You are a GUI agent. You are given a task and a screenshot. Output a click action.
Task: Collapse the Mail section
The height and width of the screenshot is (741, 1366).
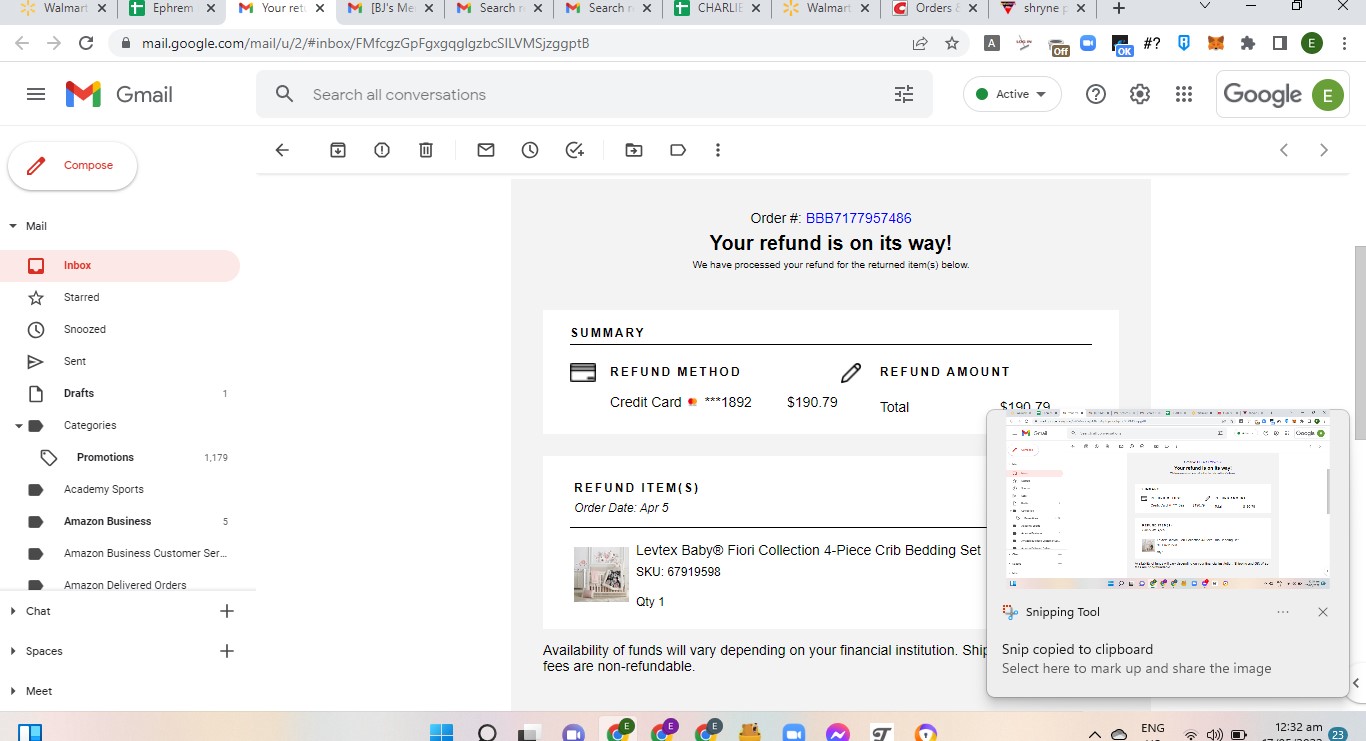click(x=13, y=226)
